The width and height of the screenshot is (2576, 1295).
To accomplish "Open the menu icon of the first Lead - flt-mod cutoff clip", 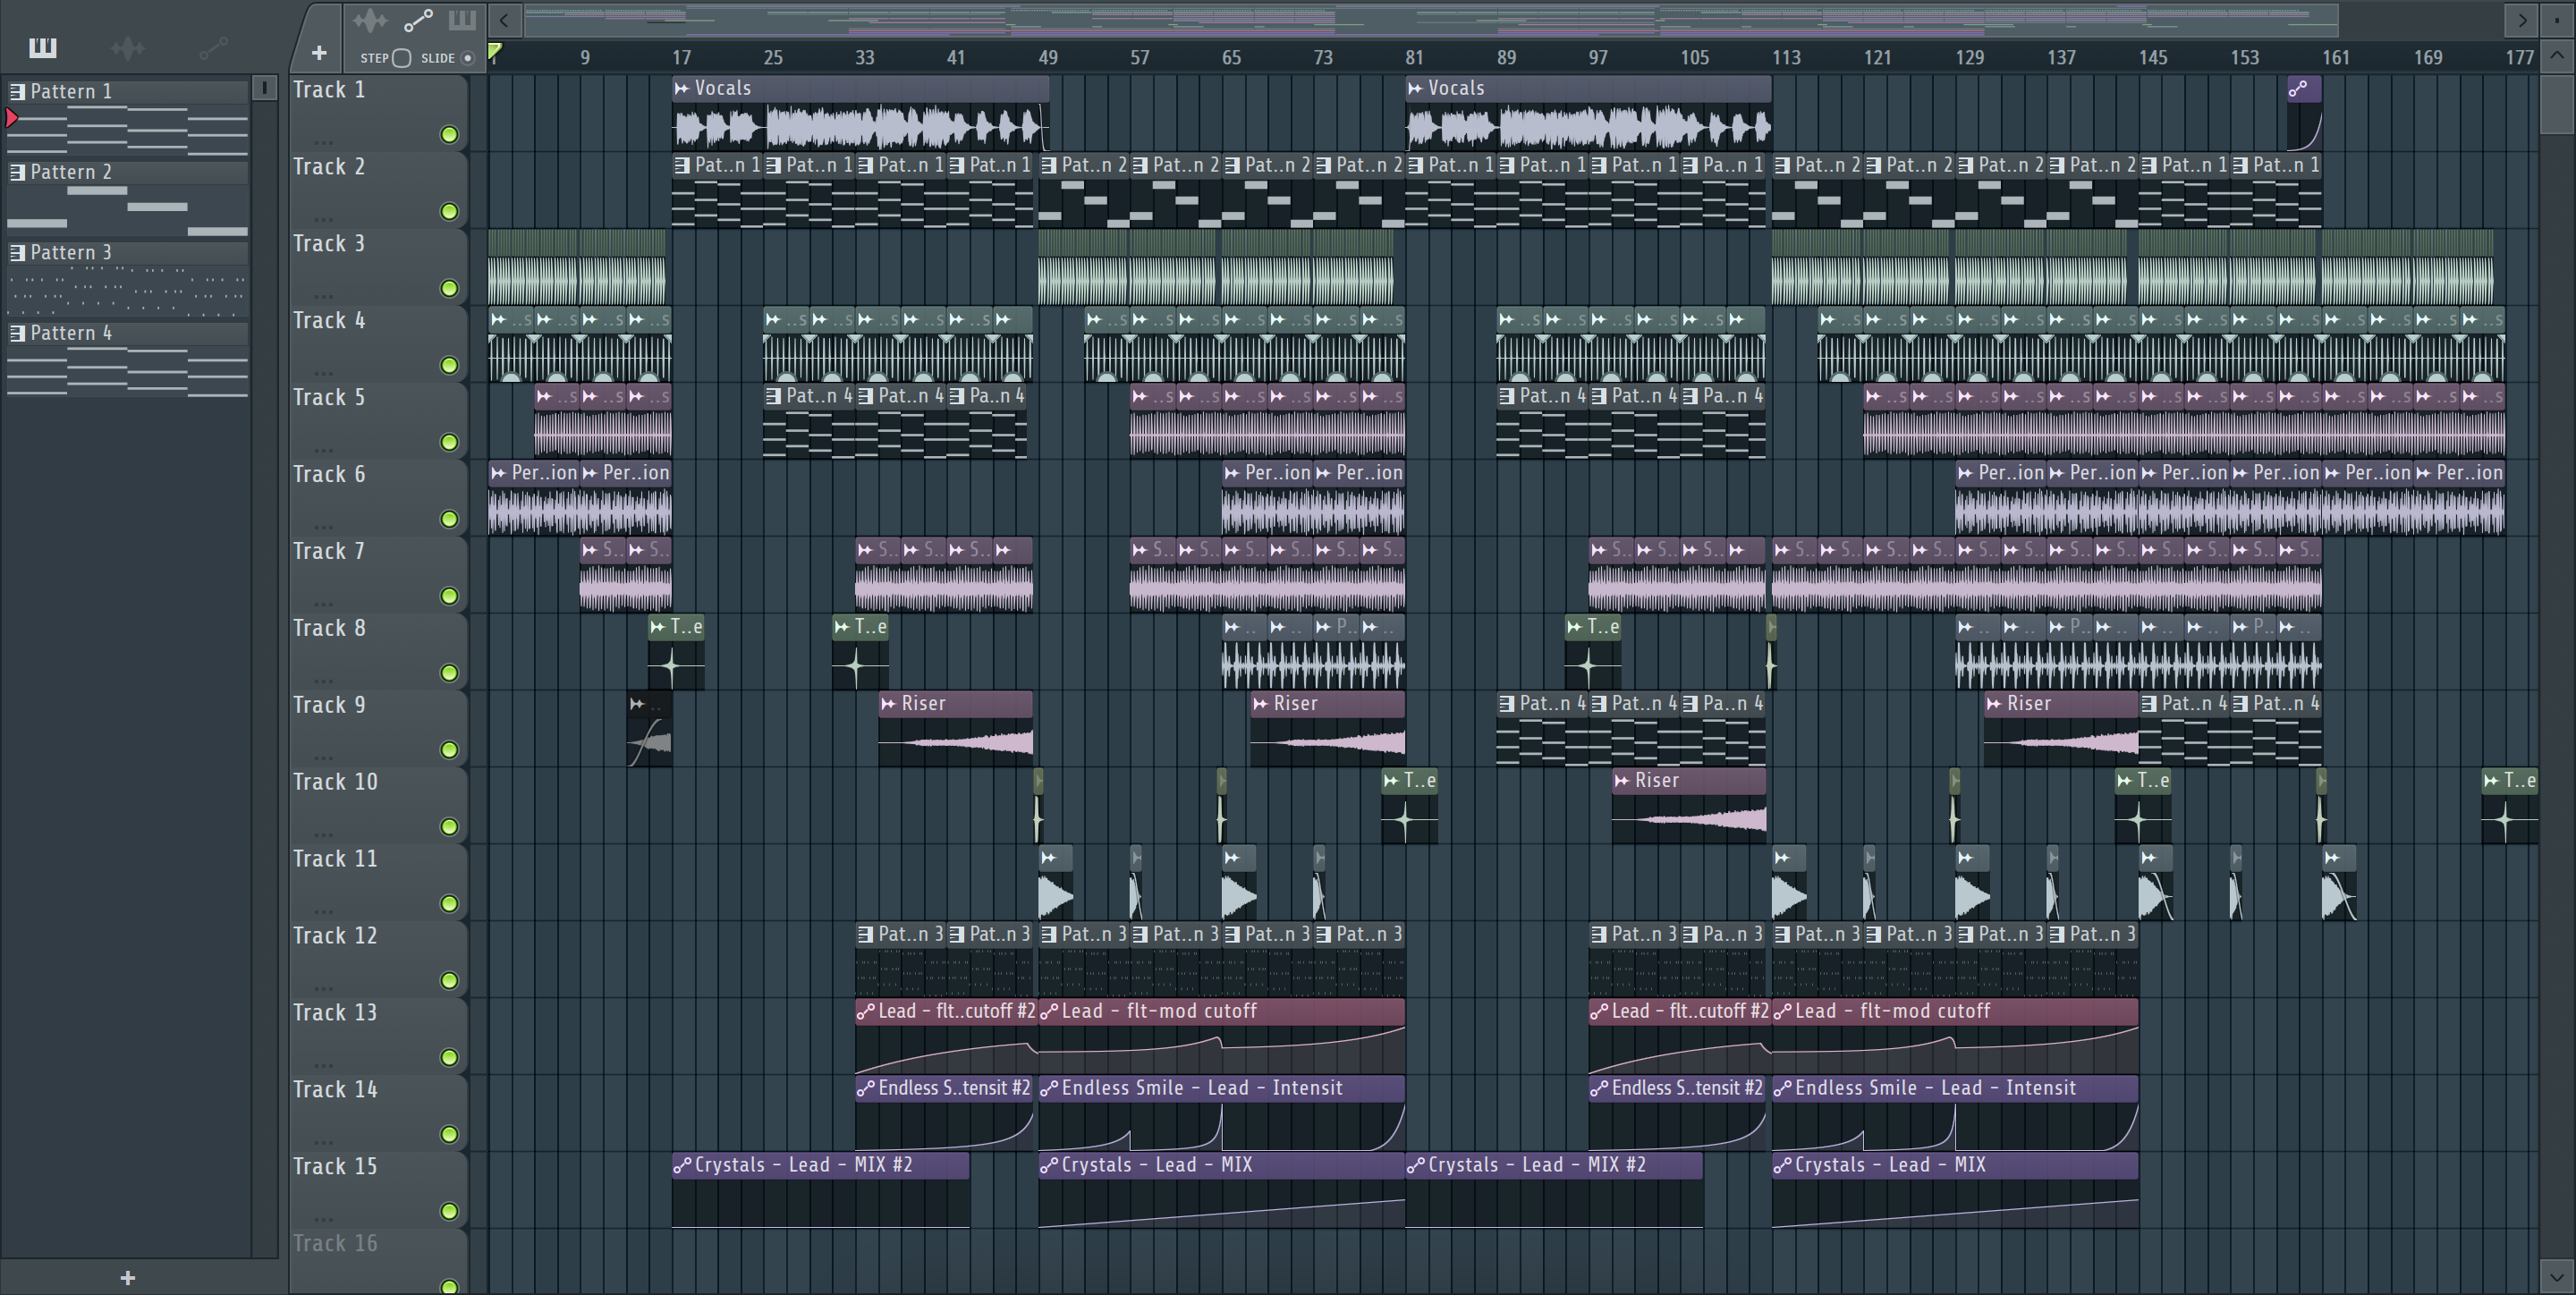I will point(1049,1012).
